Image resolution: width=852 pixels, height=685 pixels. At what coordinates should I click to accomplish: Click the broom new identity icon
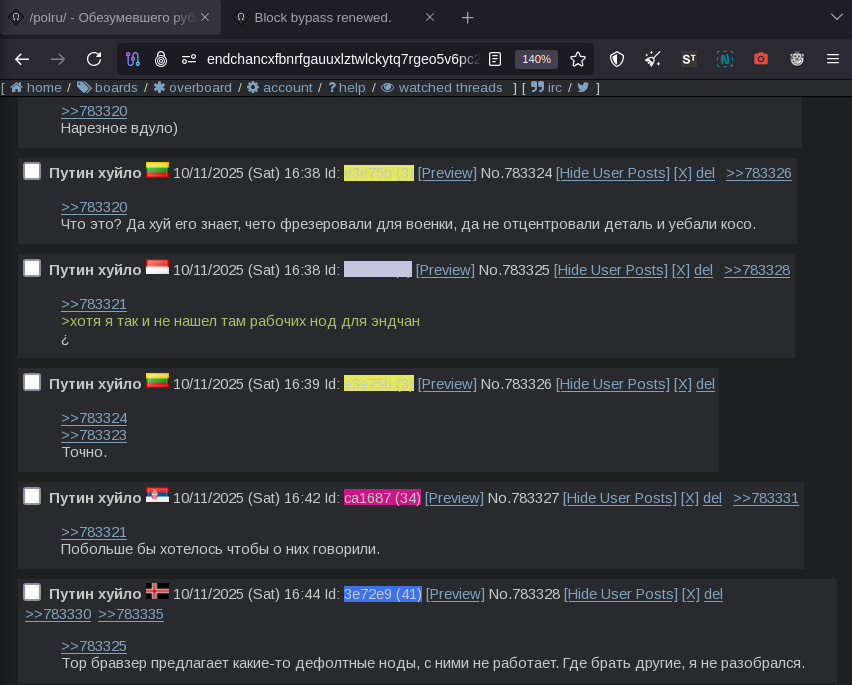[653, 59]
